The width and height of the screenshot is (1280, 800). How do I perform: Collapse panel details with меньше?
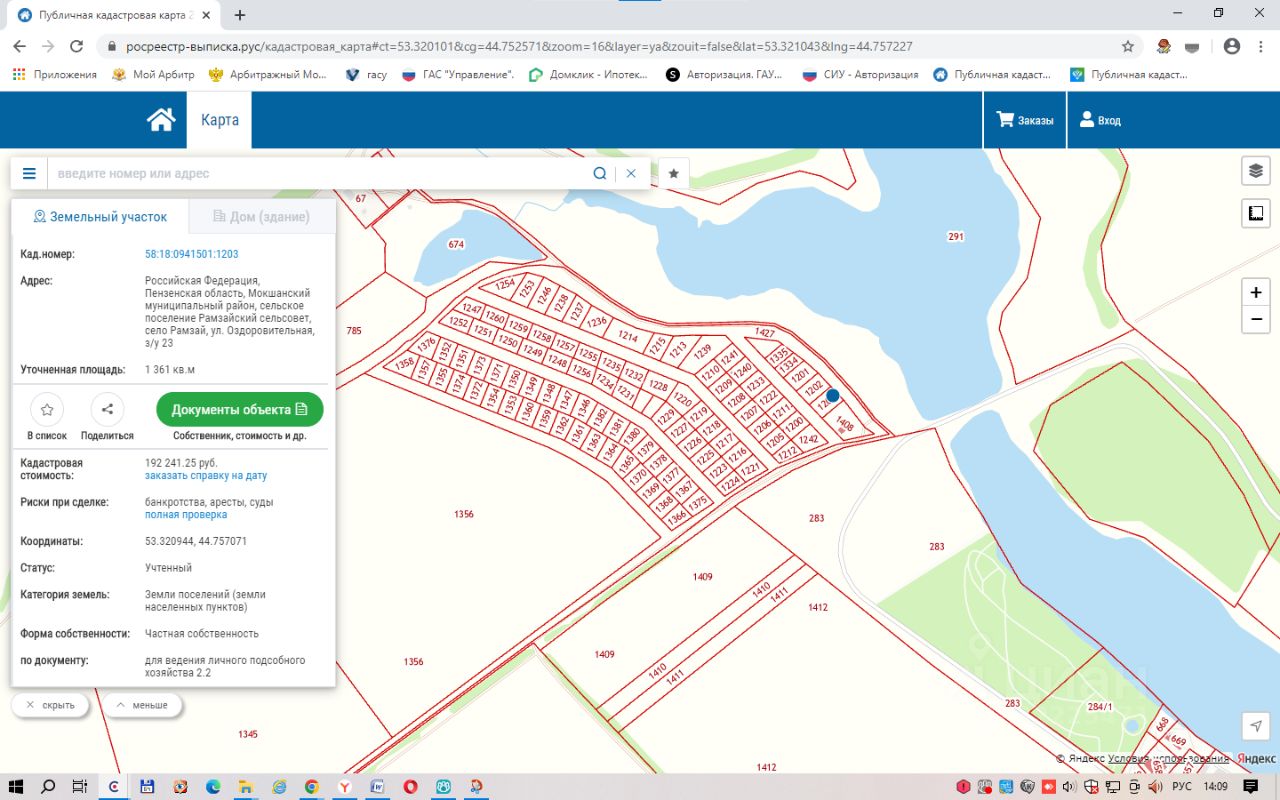pyautogui.click(x=142, y=705)
